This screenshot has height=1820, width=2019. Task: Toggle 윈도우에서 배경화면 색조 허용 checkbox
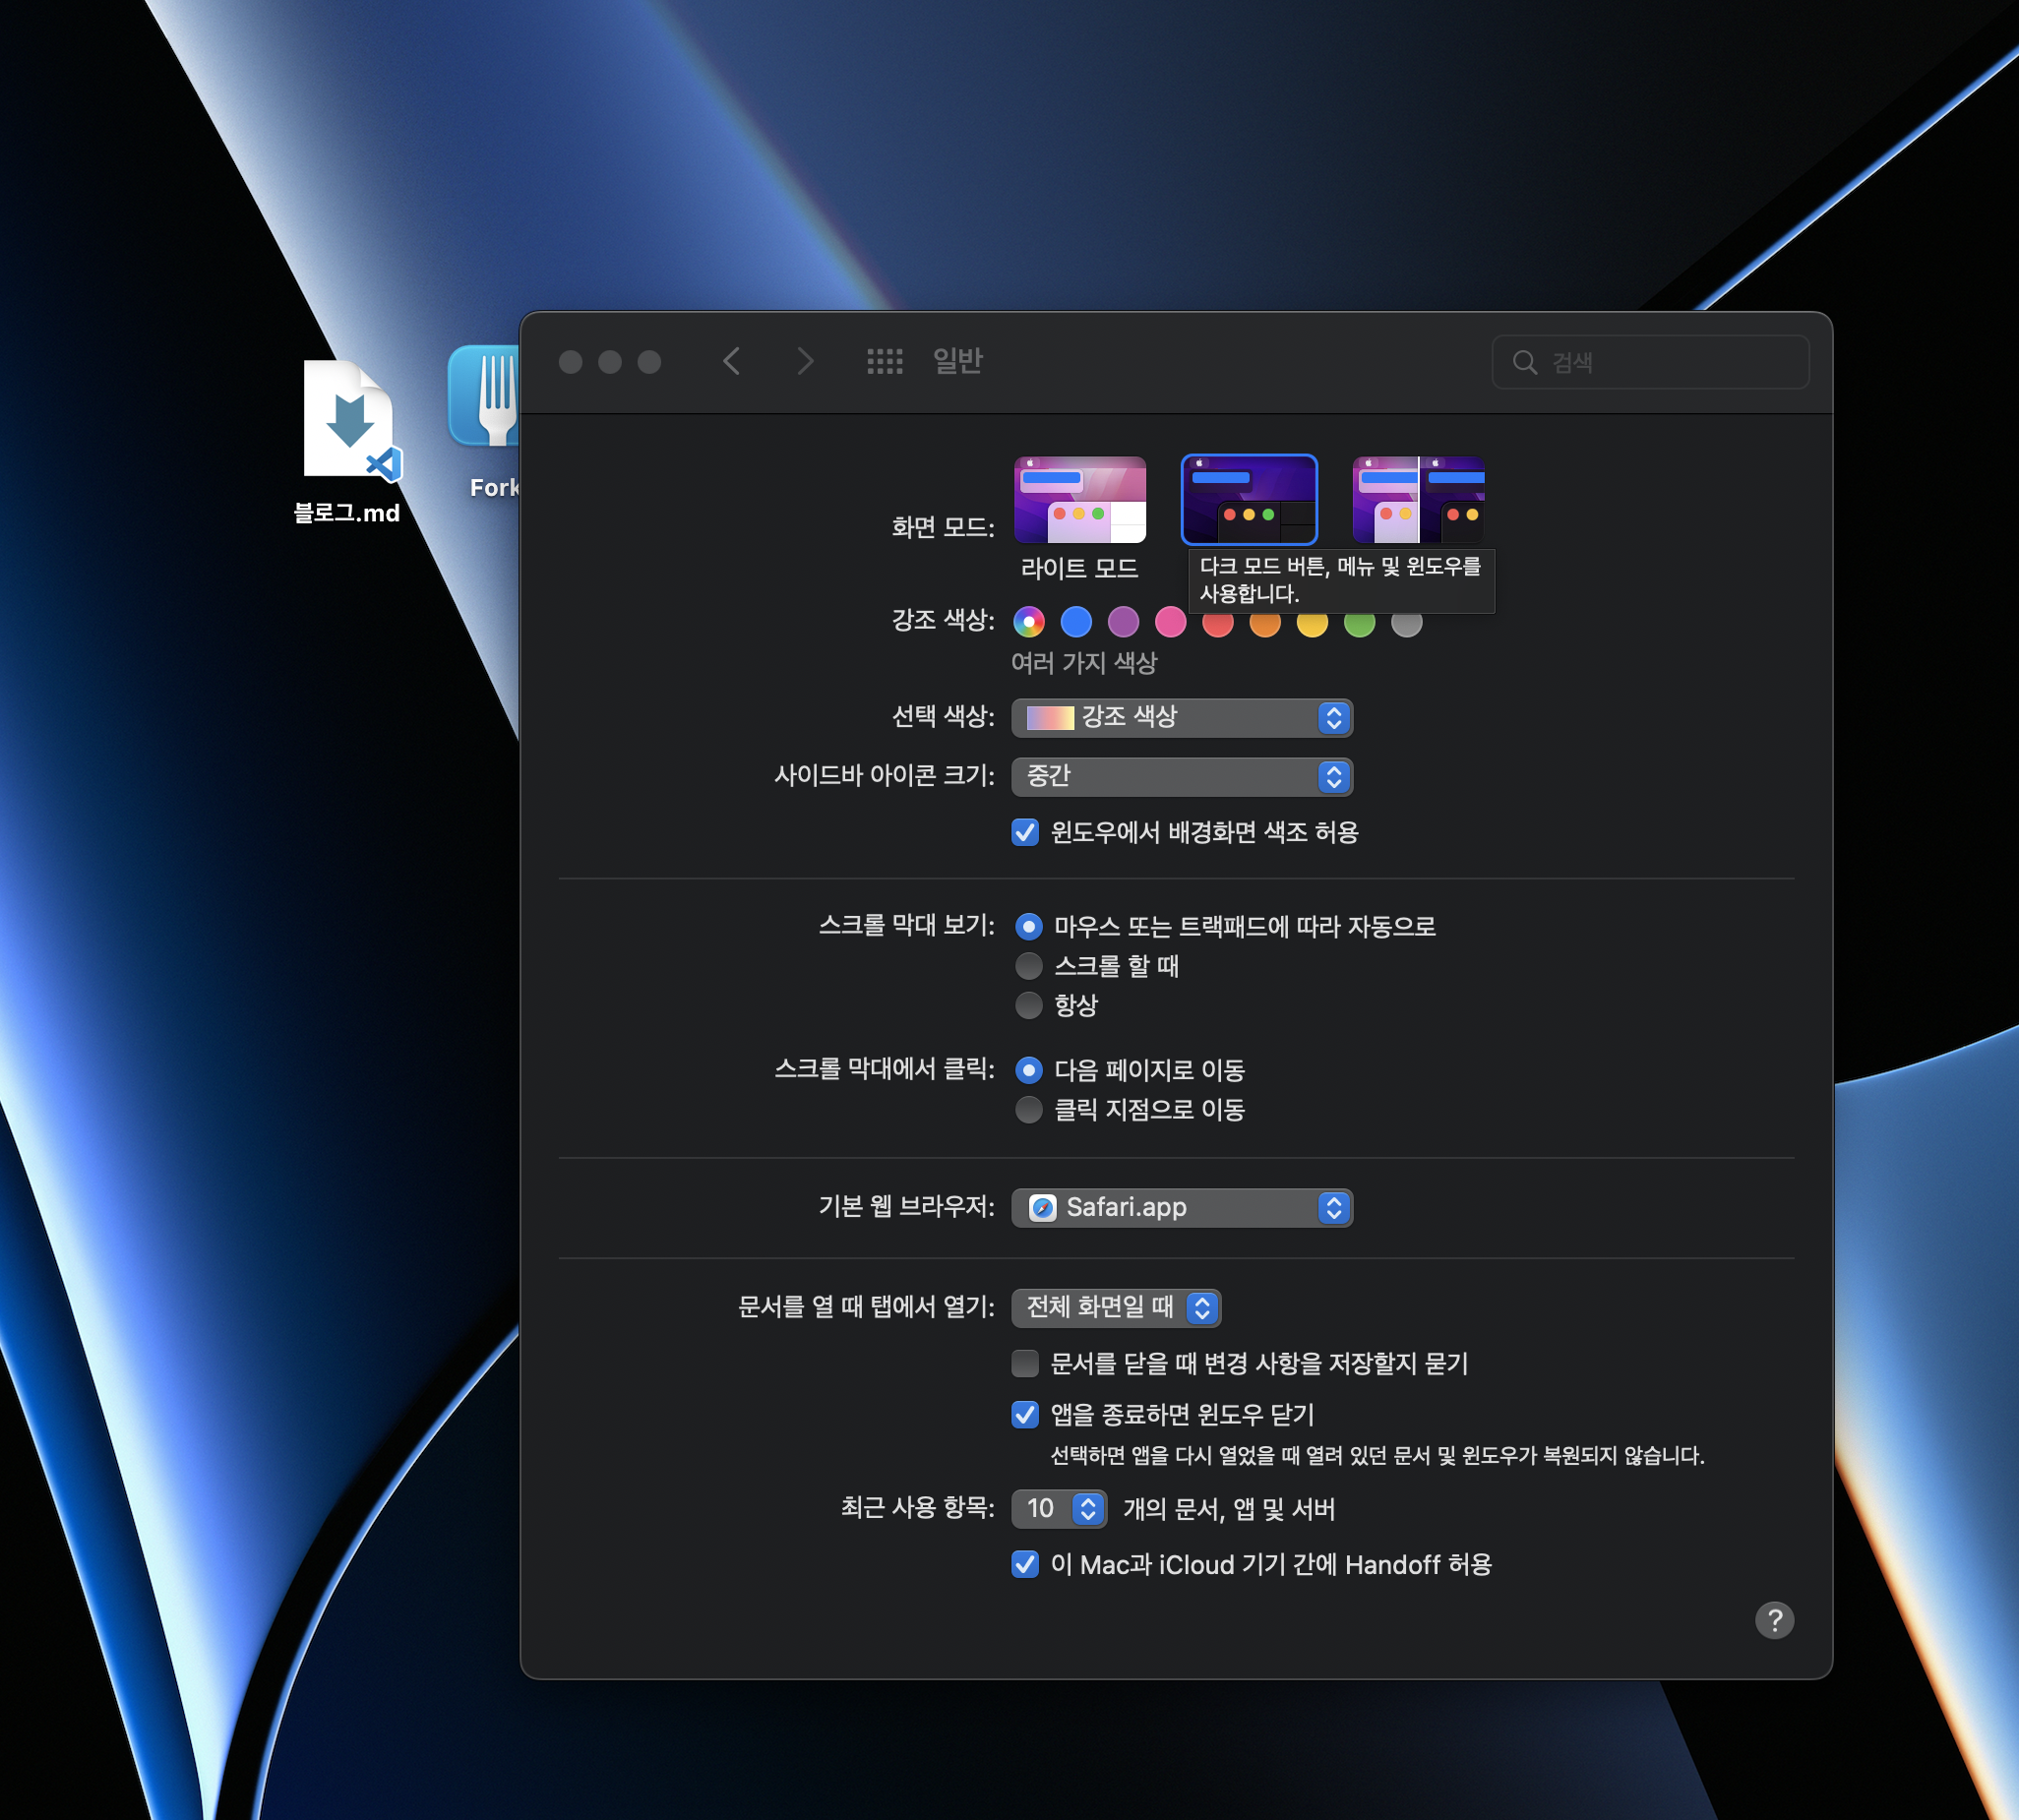[x=1025, y=833]
